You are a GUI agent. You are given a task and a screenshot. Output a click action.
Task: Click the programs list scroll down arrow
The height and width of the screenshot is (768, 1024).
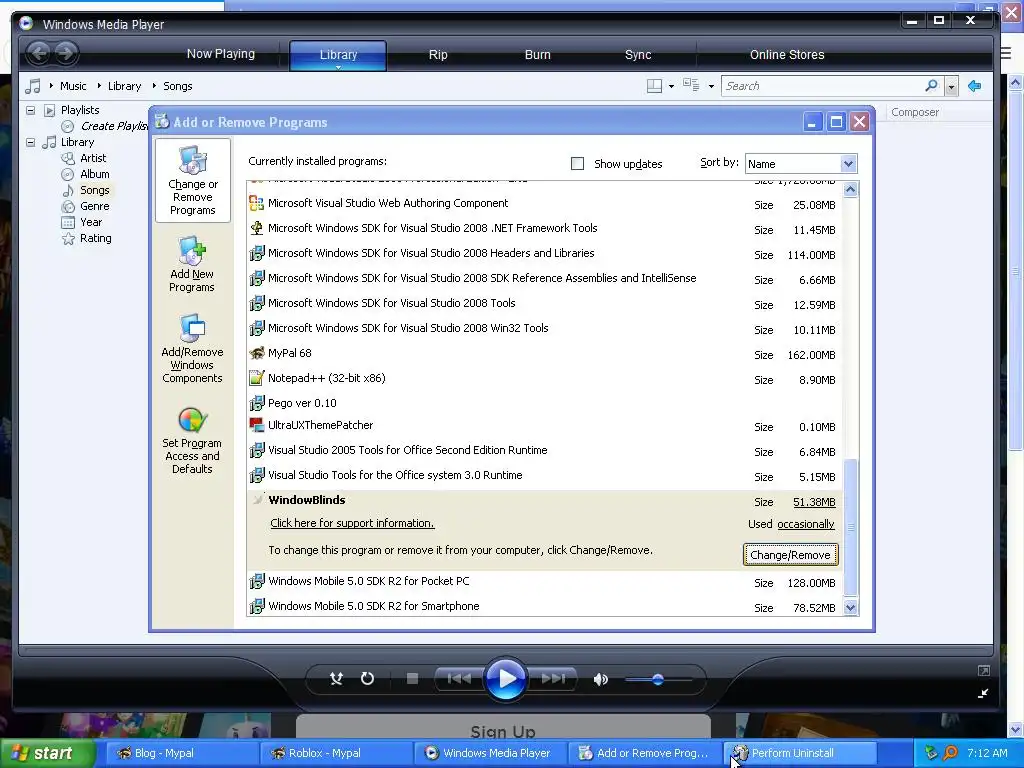point(850,608)
